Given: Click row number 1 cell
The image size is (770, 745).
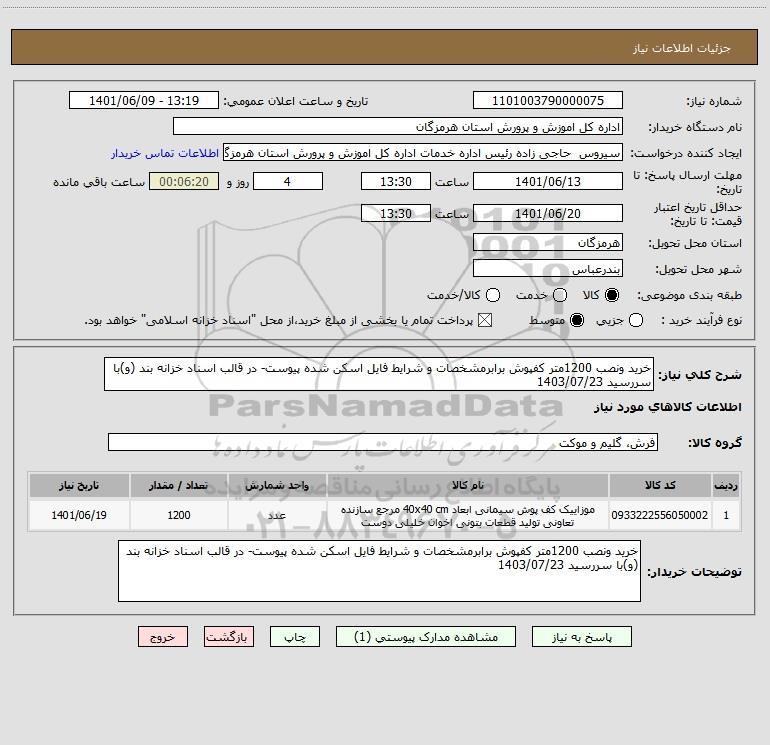Looking at the screenshot, I should (x=726, y=515).
